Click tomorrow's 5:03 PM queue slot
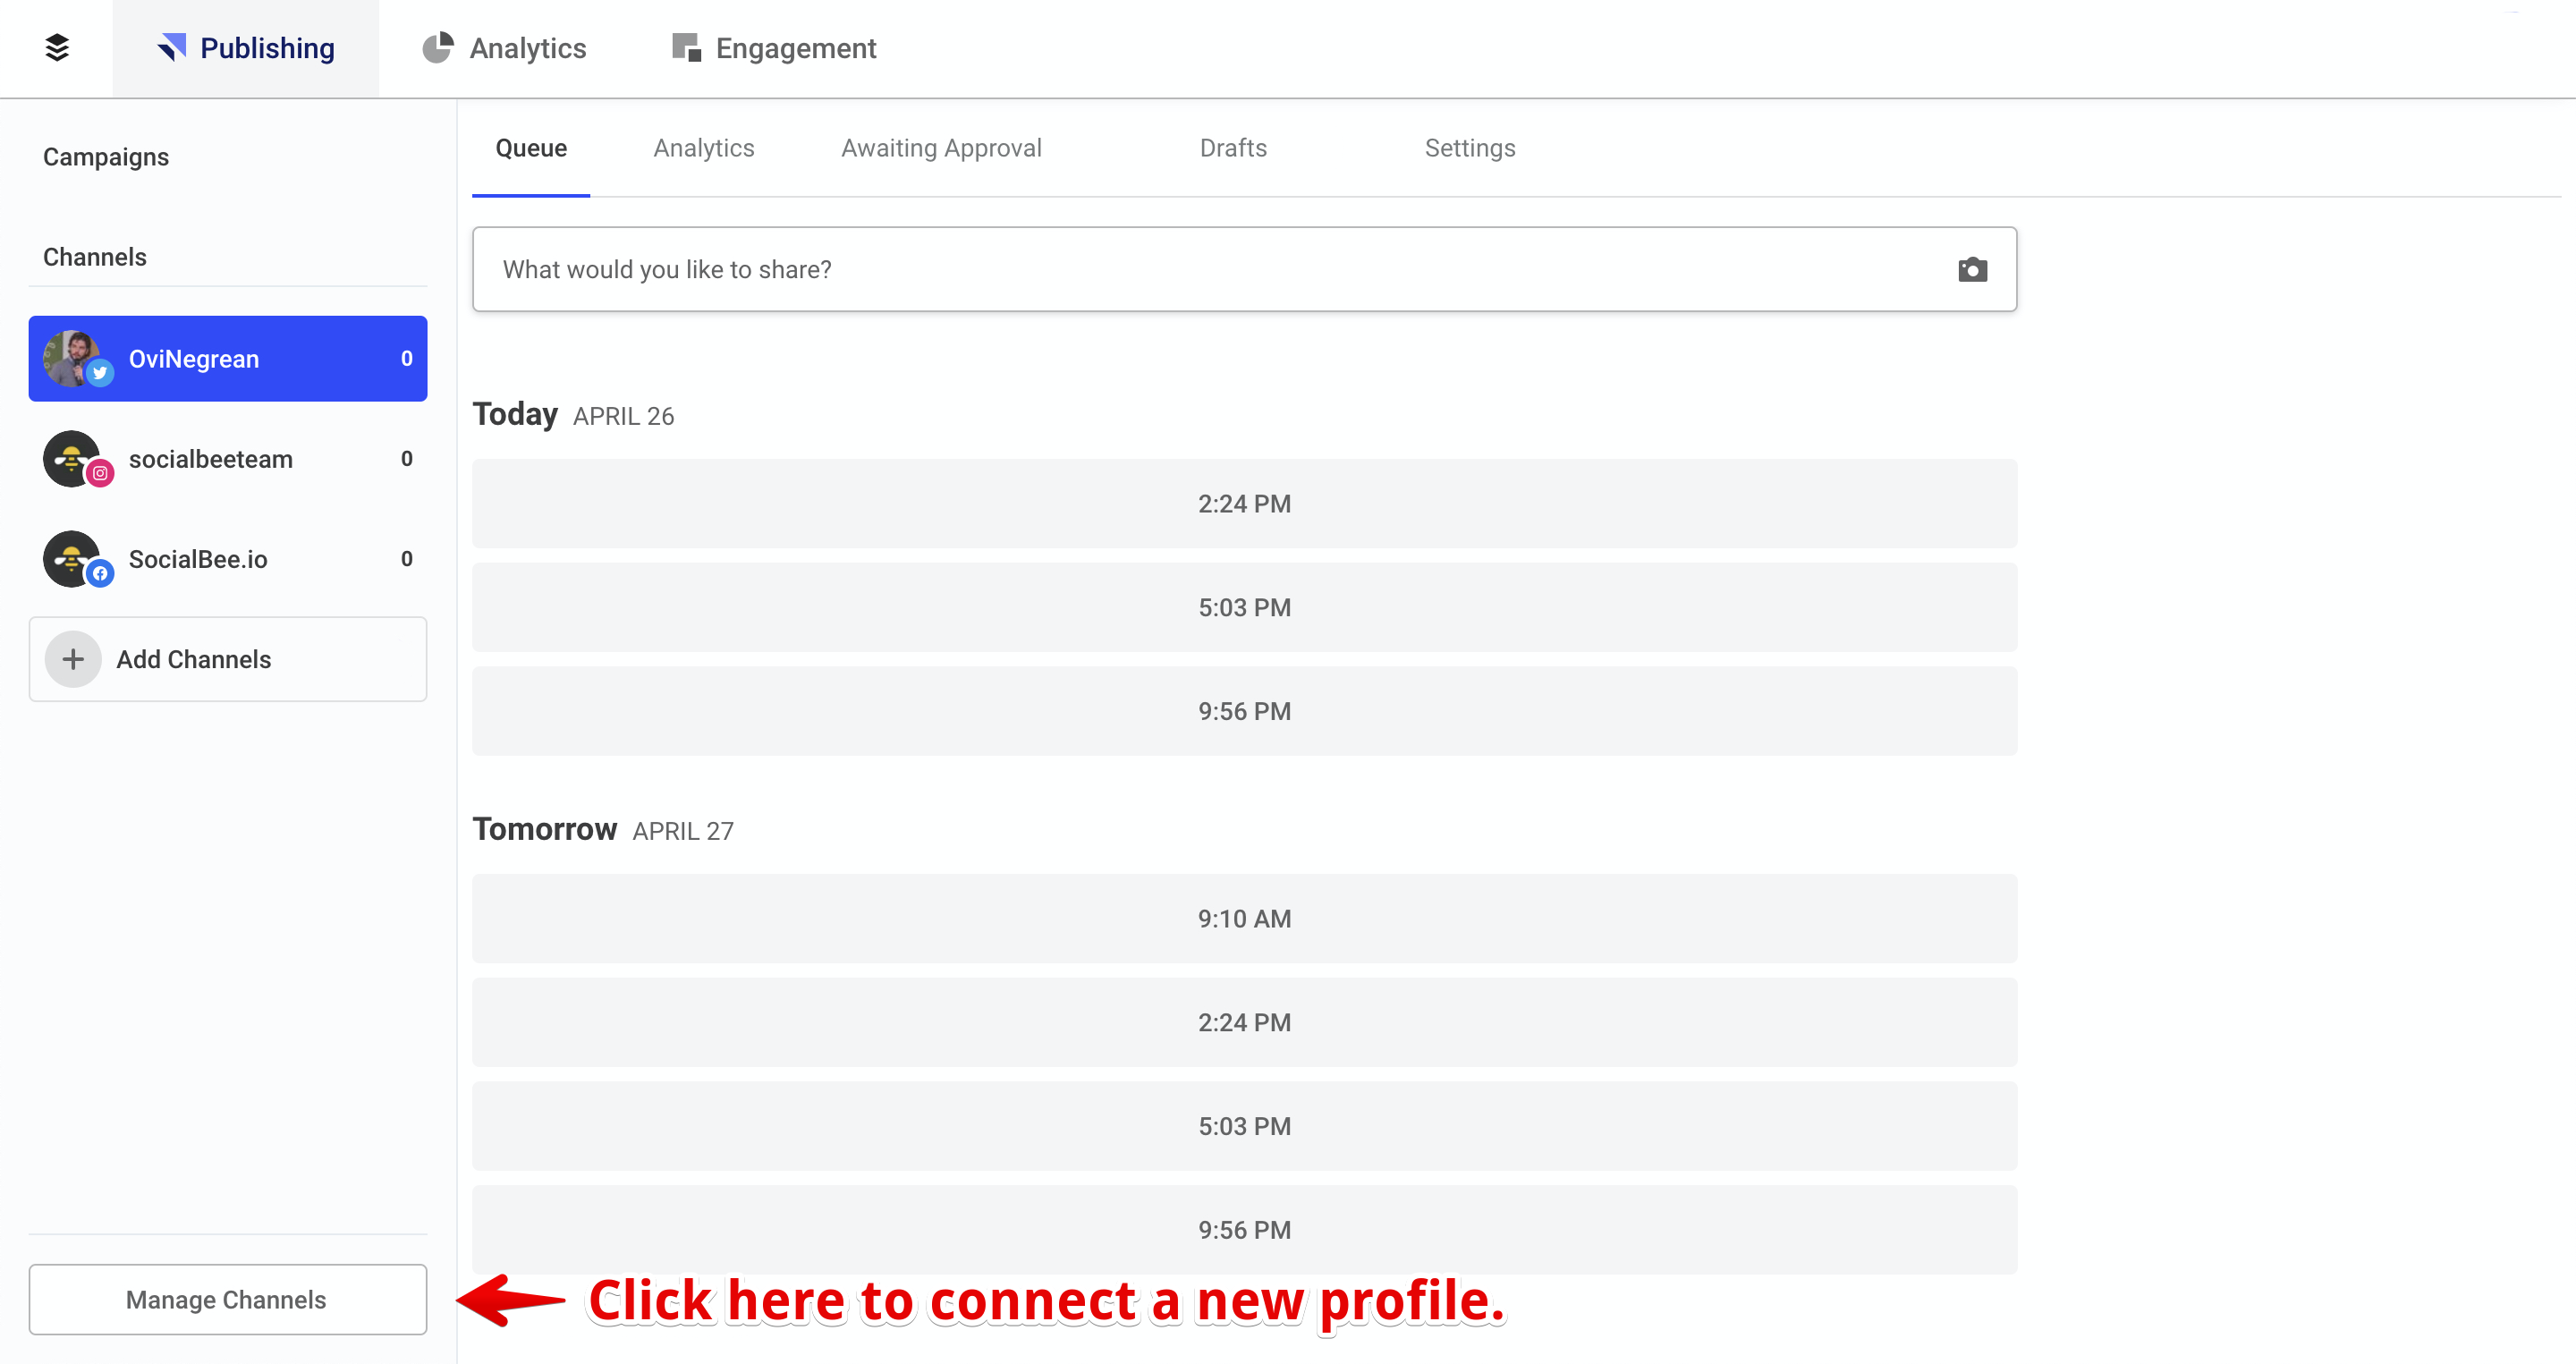Screen dimensions: 2576x1364 coord(1244,1126)
